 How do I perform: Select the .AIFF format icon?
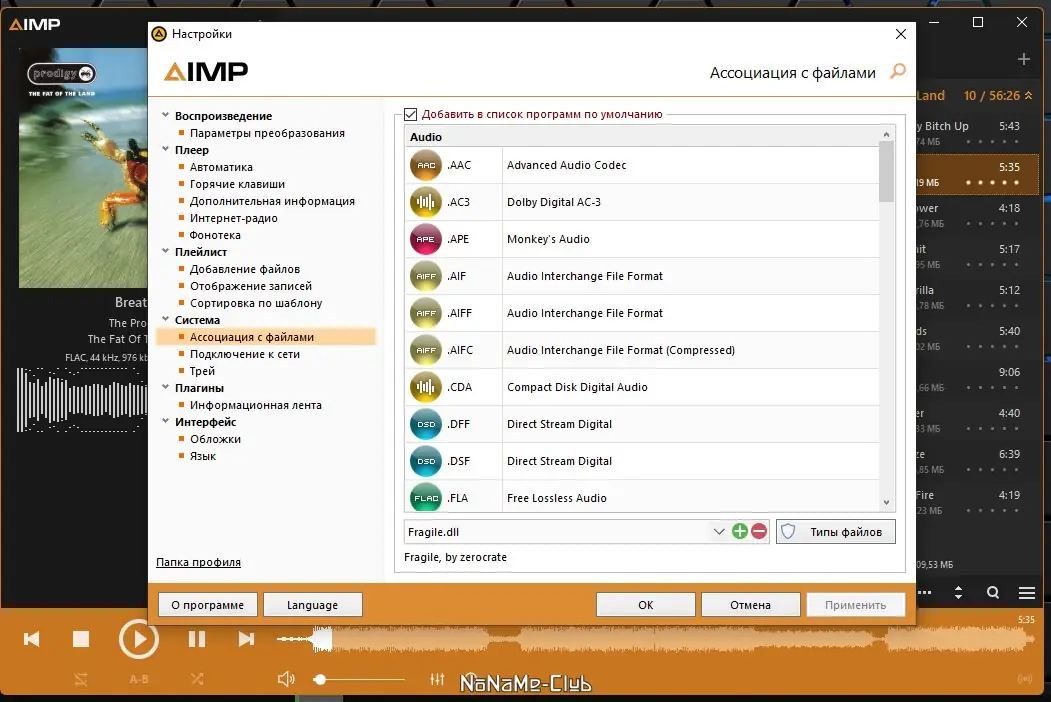(x=426, y=313)
